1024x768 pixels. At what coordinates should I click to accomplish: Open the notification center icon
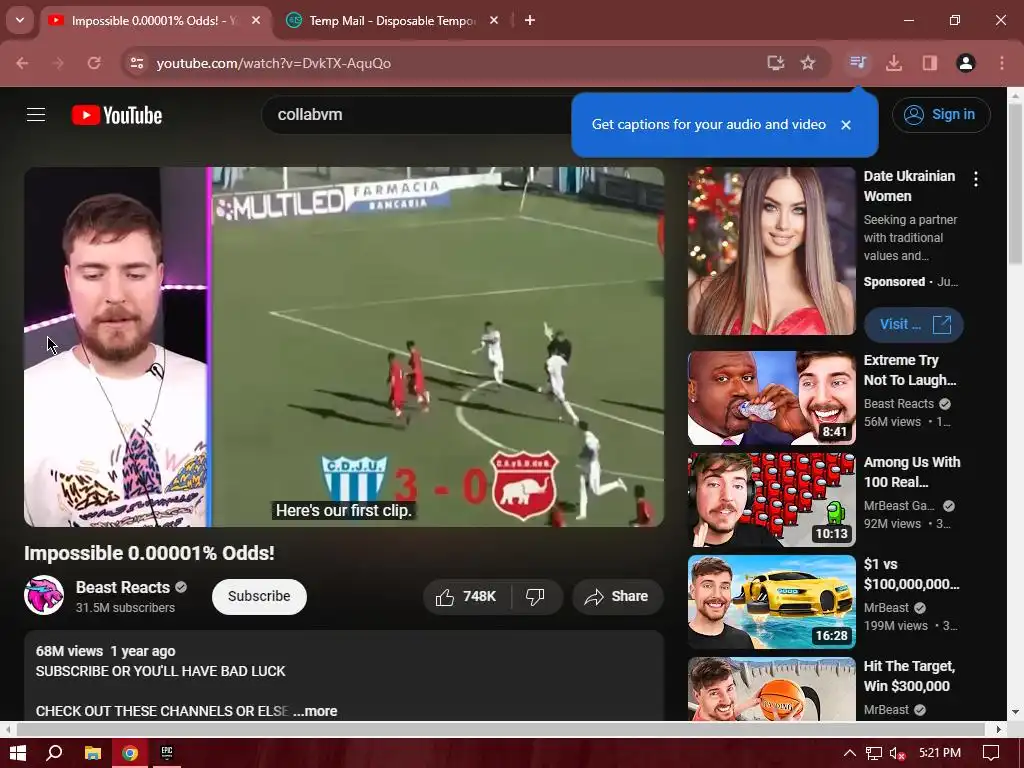[991, 753]
